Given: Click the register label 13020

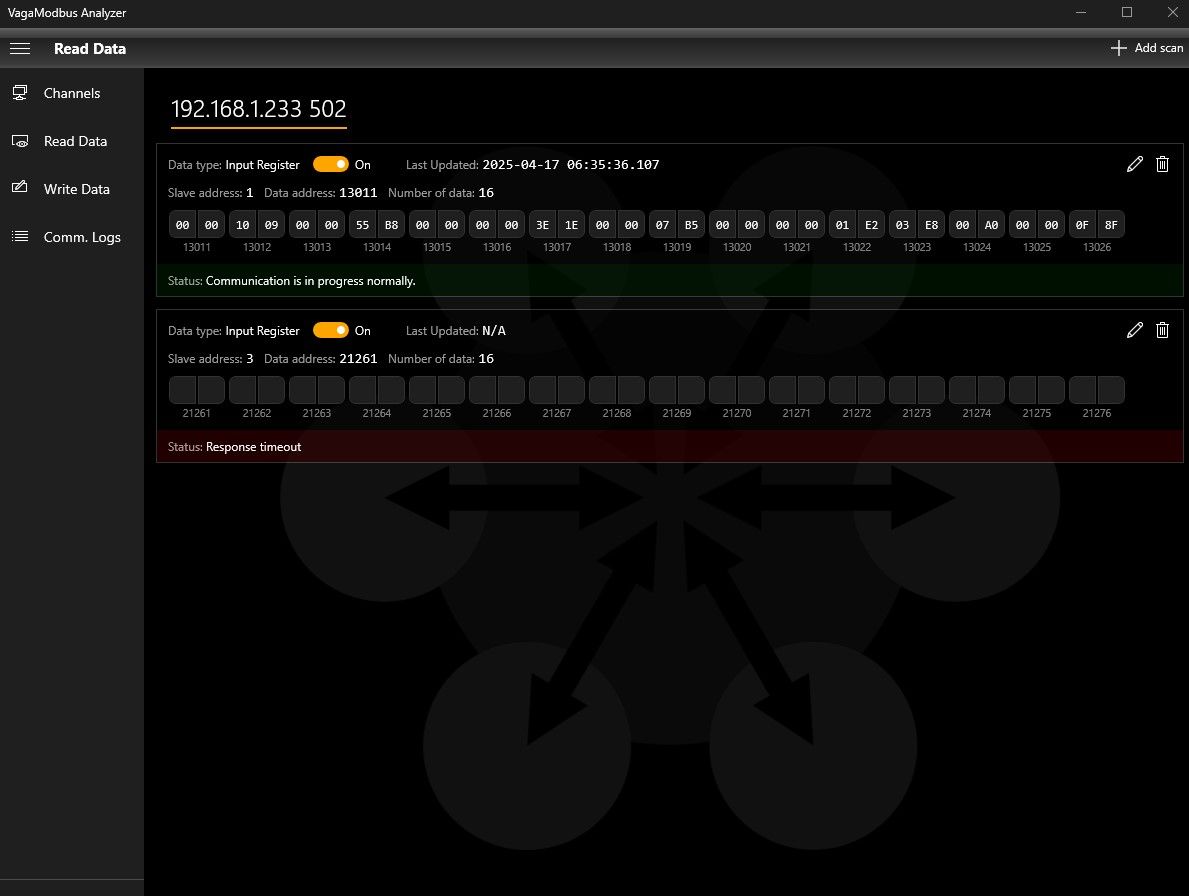Looking at the screenshot, I should click(x=737, y=247).
